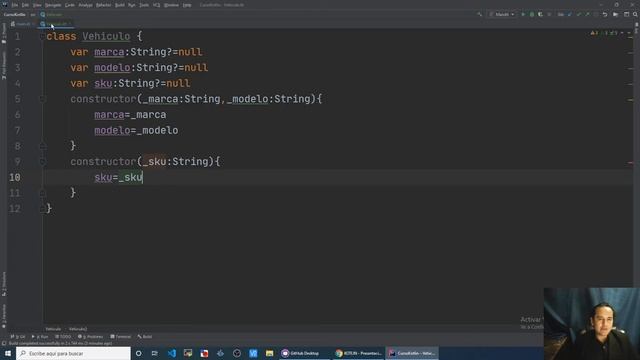The image size is (640, 360).
Task: Click the variable sku on line 4
Action: pyautogui.click(x=103, y=84)
